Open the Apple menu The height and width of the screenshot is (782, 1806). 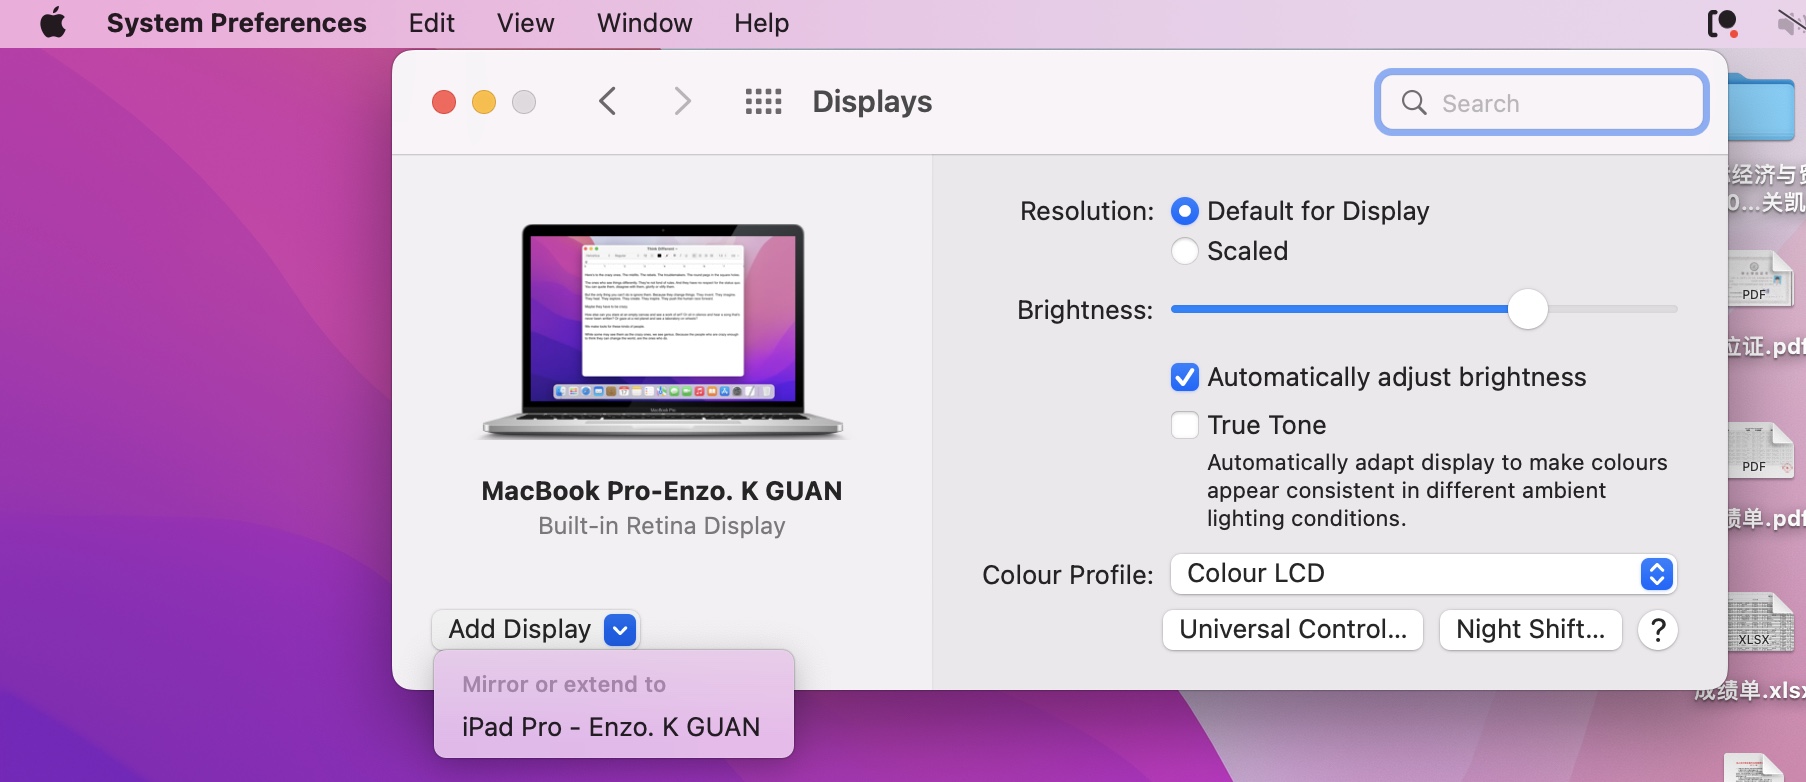(x=53, y=22)
